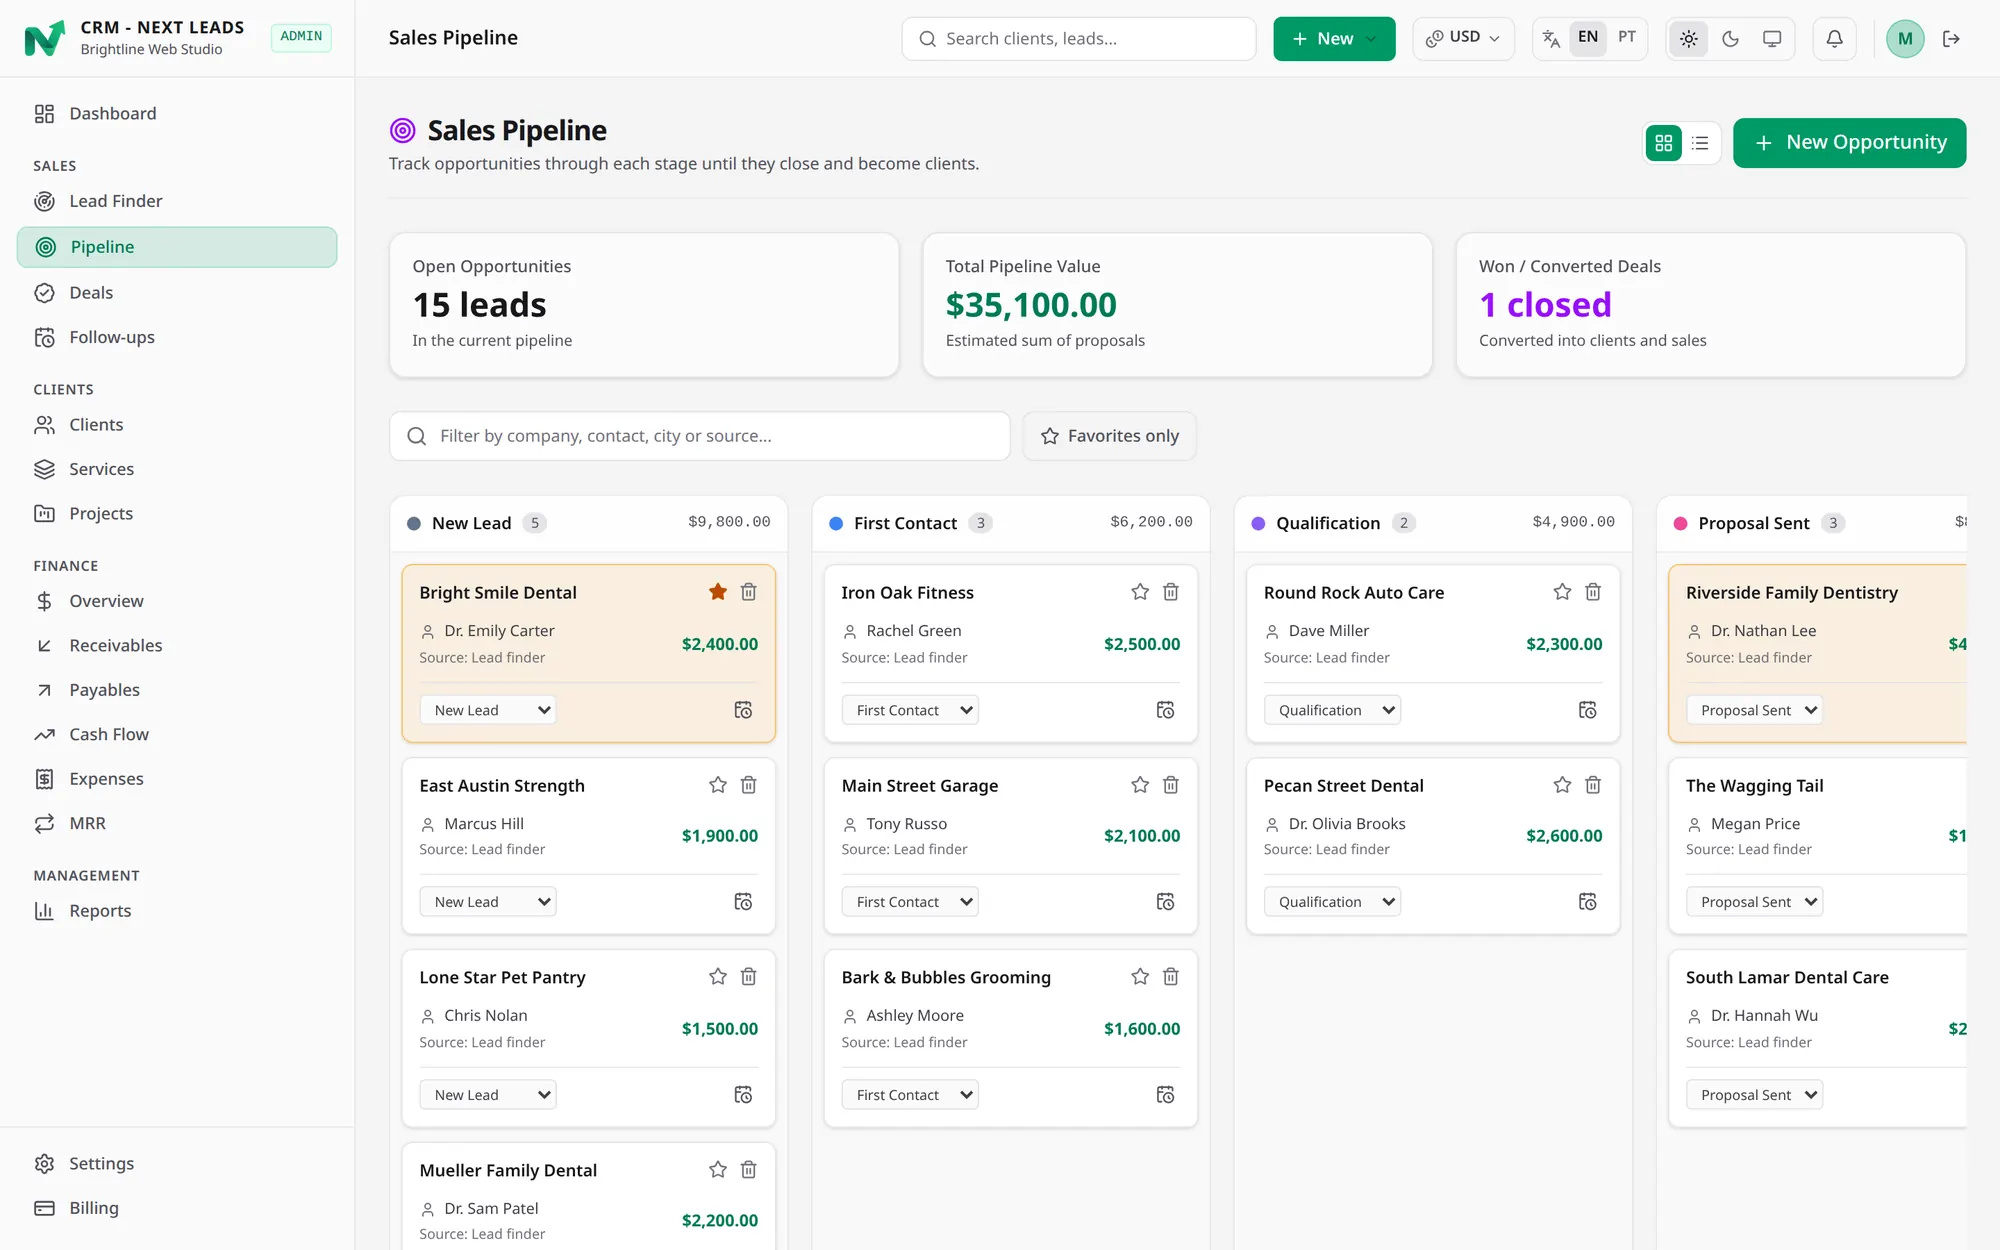Use system theme monitor icon
This screenshot has width=2000, height=1250.
(1772, 39)
